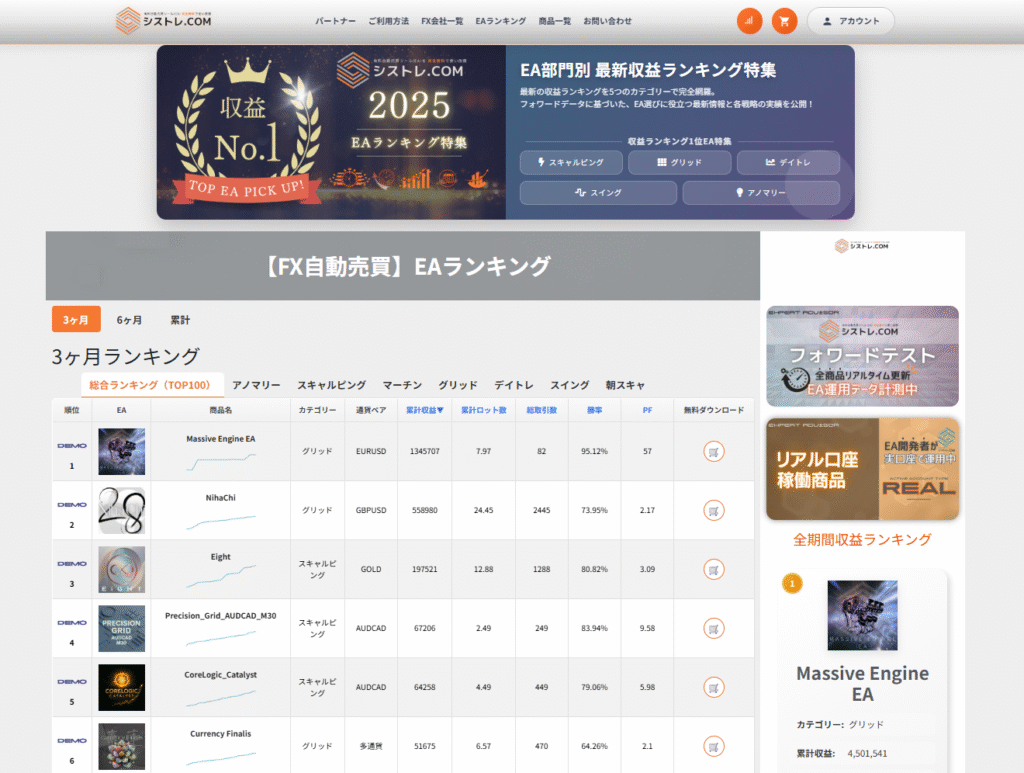Open the shopping cart icon in header

tap(784, 21)
